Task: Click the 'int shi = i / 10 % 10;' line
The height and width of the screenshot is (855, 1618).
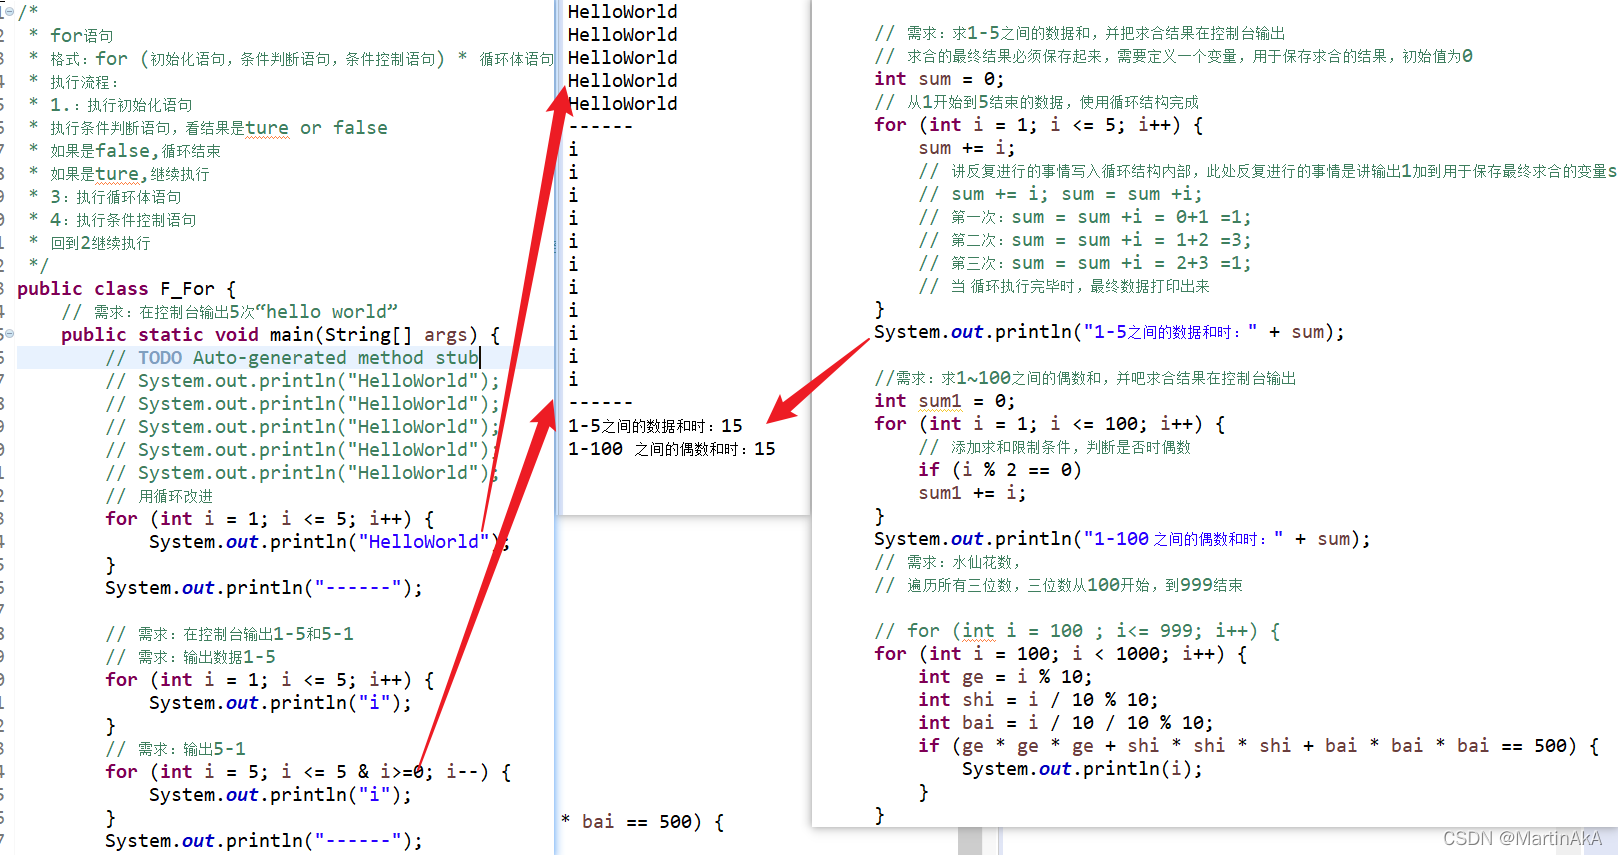Action: click(1038, 700)
